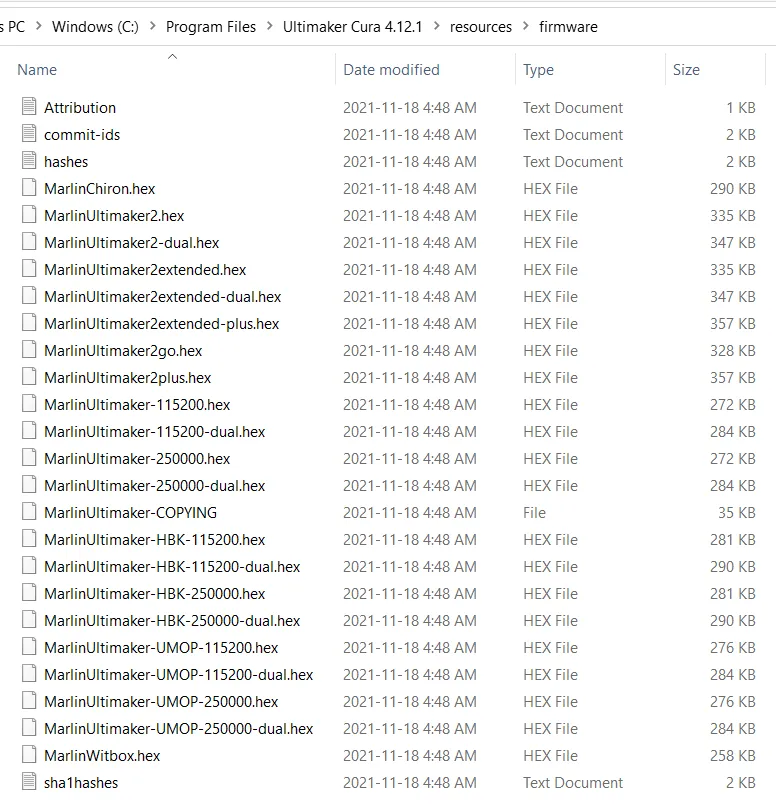The width and height of the screenshot is (776, 804).
Task: Select MarlinUltimaker2go.hex file name
Action: coord(123,351)
